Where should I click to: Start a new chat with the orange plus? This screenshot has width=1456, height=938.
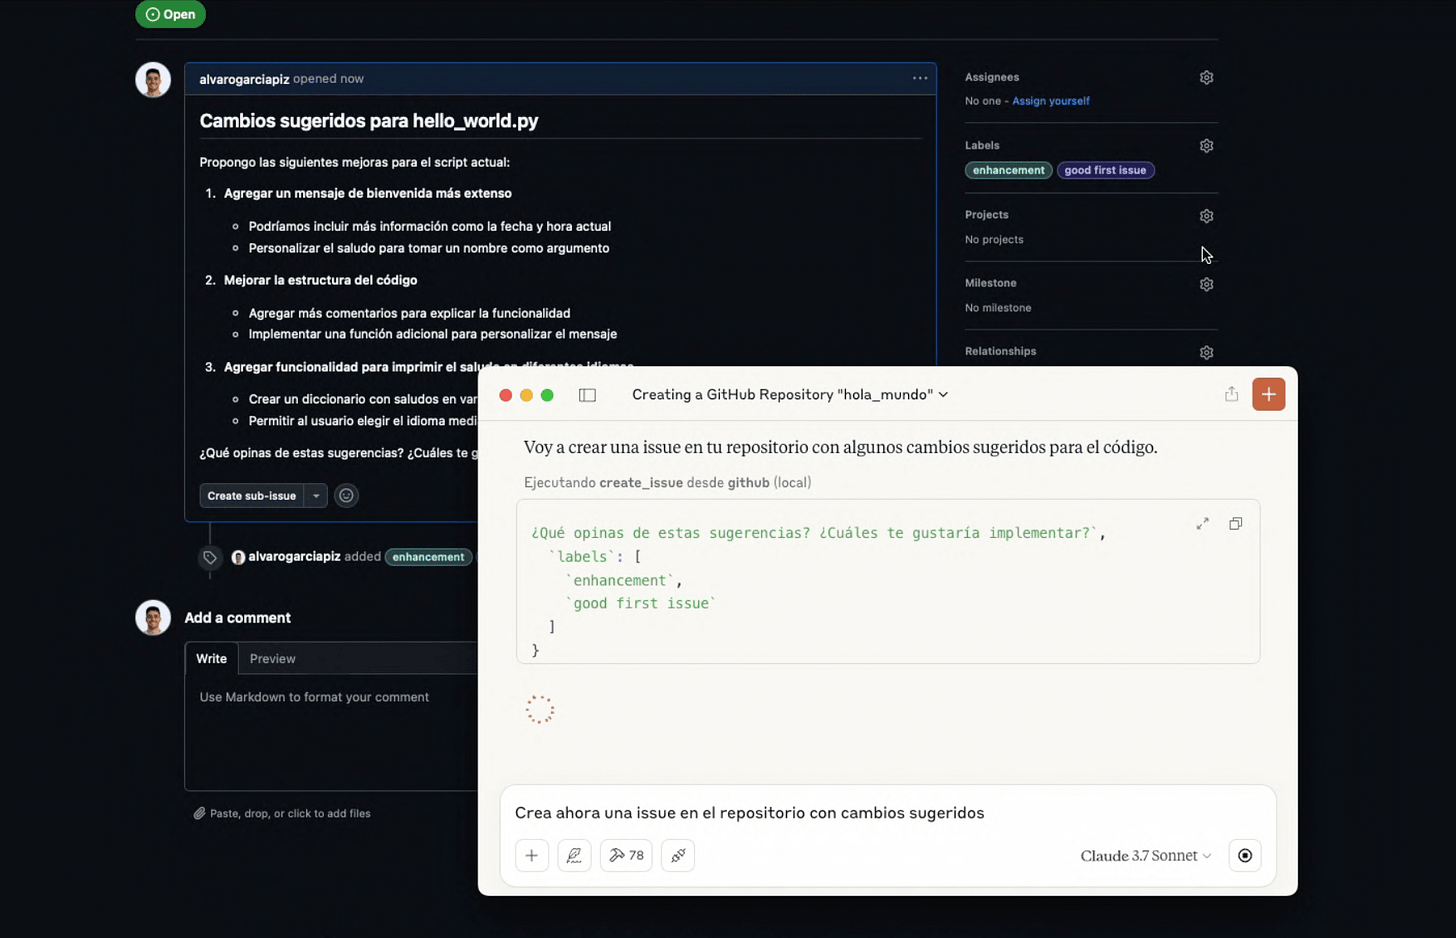tap(1268, 394)
